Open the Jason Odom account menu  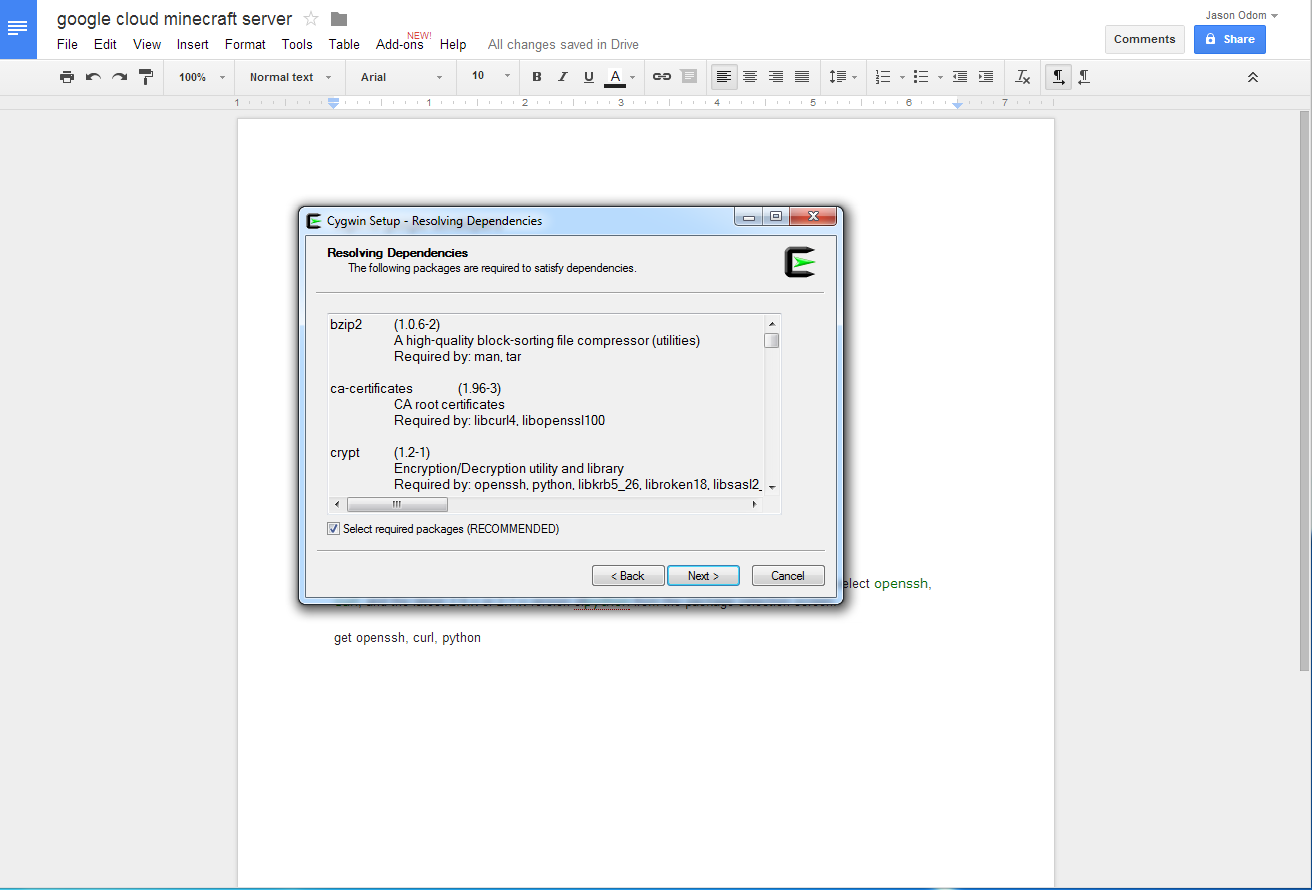pos(1241,15)
